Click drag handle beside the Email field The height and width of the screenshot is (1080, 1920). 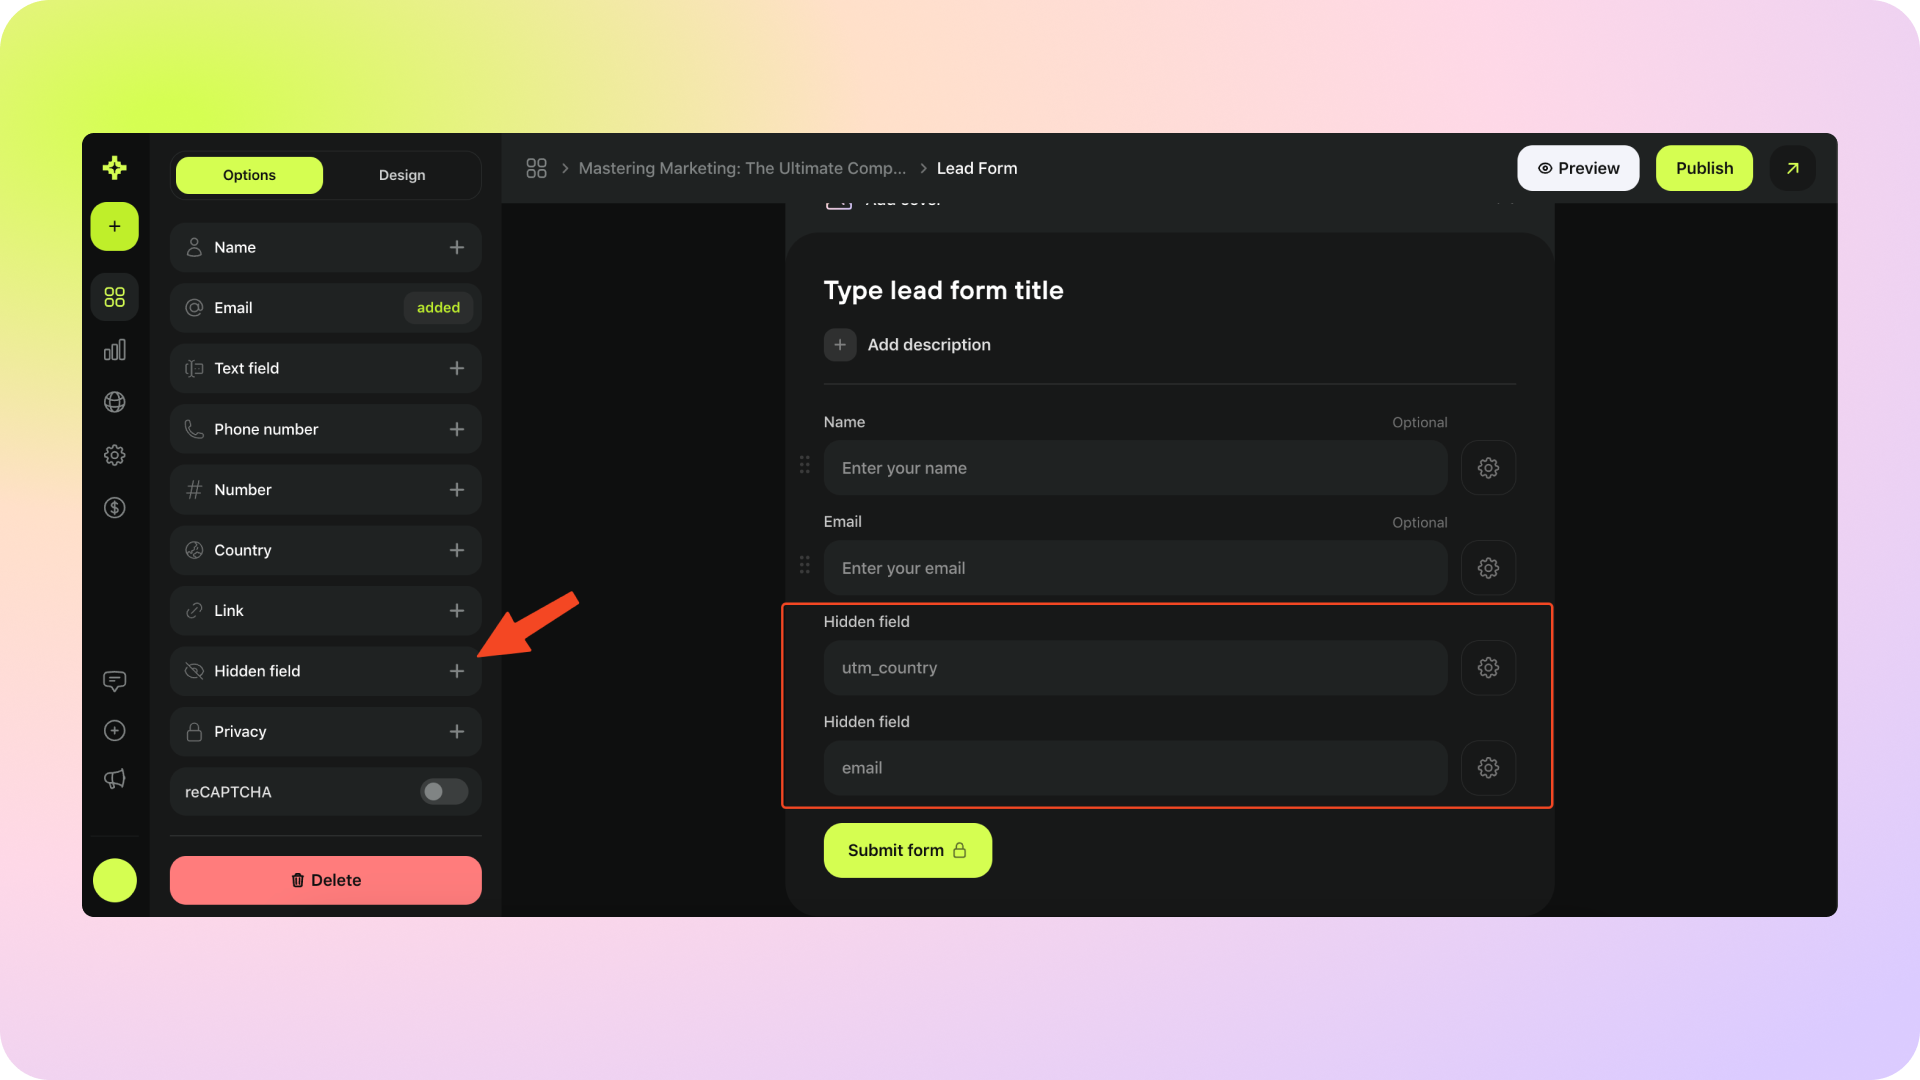804,565
